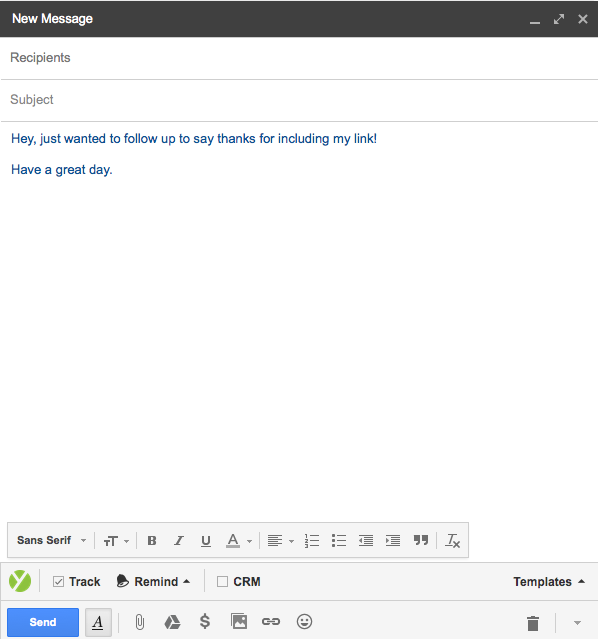Expand the Templates menu

(549, 582)
